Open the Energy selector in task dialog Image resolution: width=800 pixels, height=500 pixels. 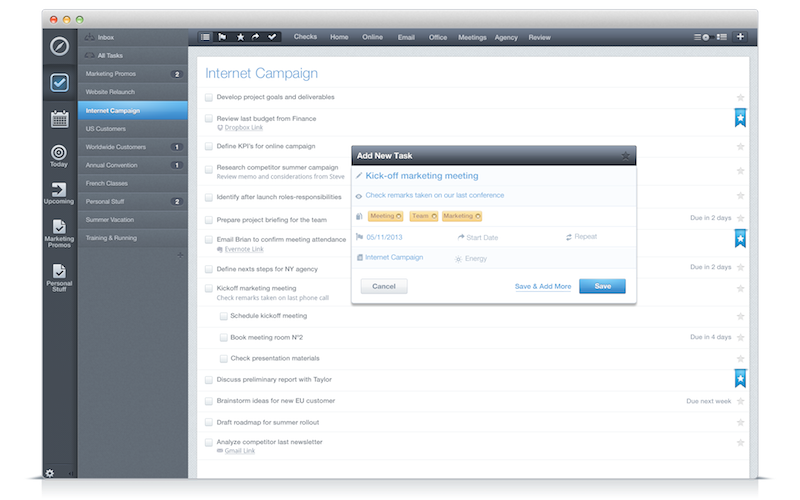[x=472, y=258]
